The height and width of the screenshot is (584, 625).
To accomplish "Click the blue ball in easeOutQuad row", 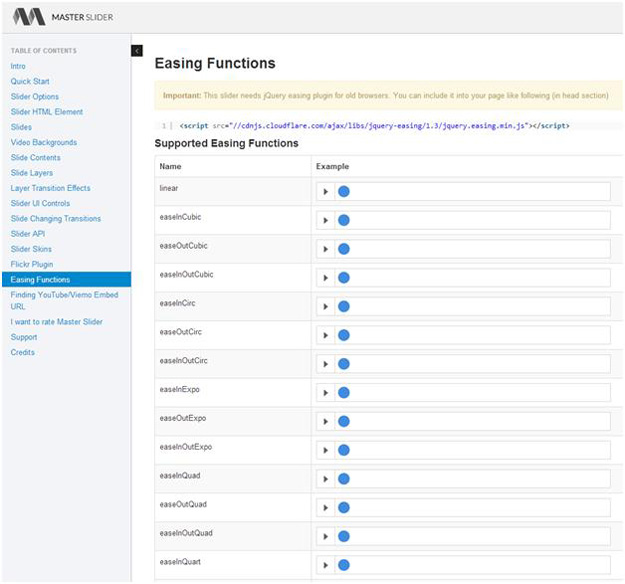I will point(344,507).
